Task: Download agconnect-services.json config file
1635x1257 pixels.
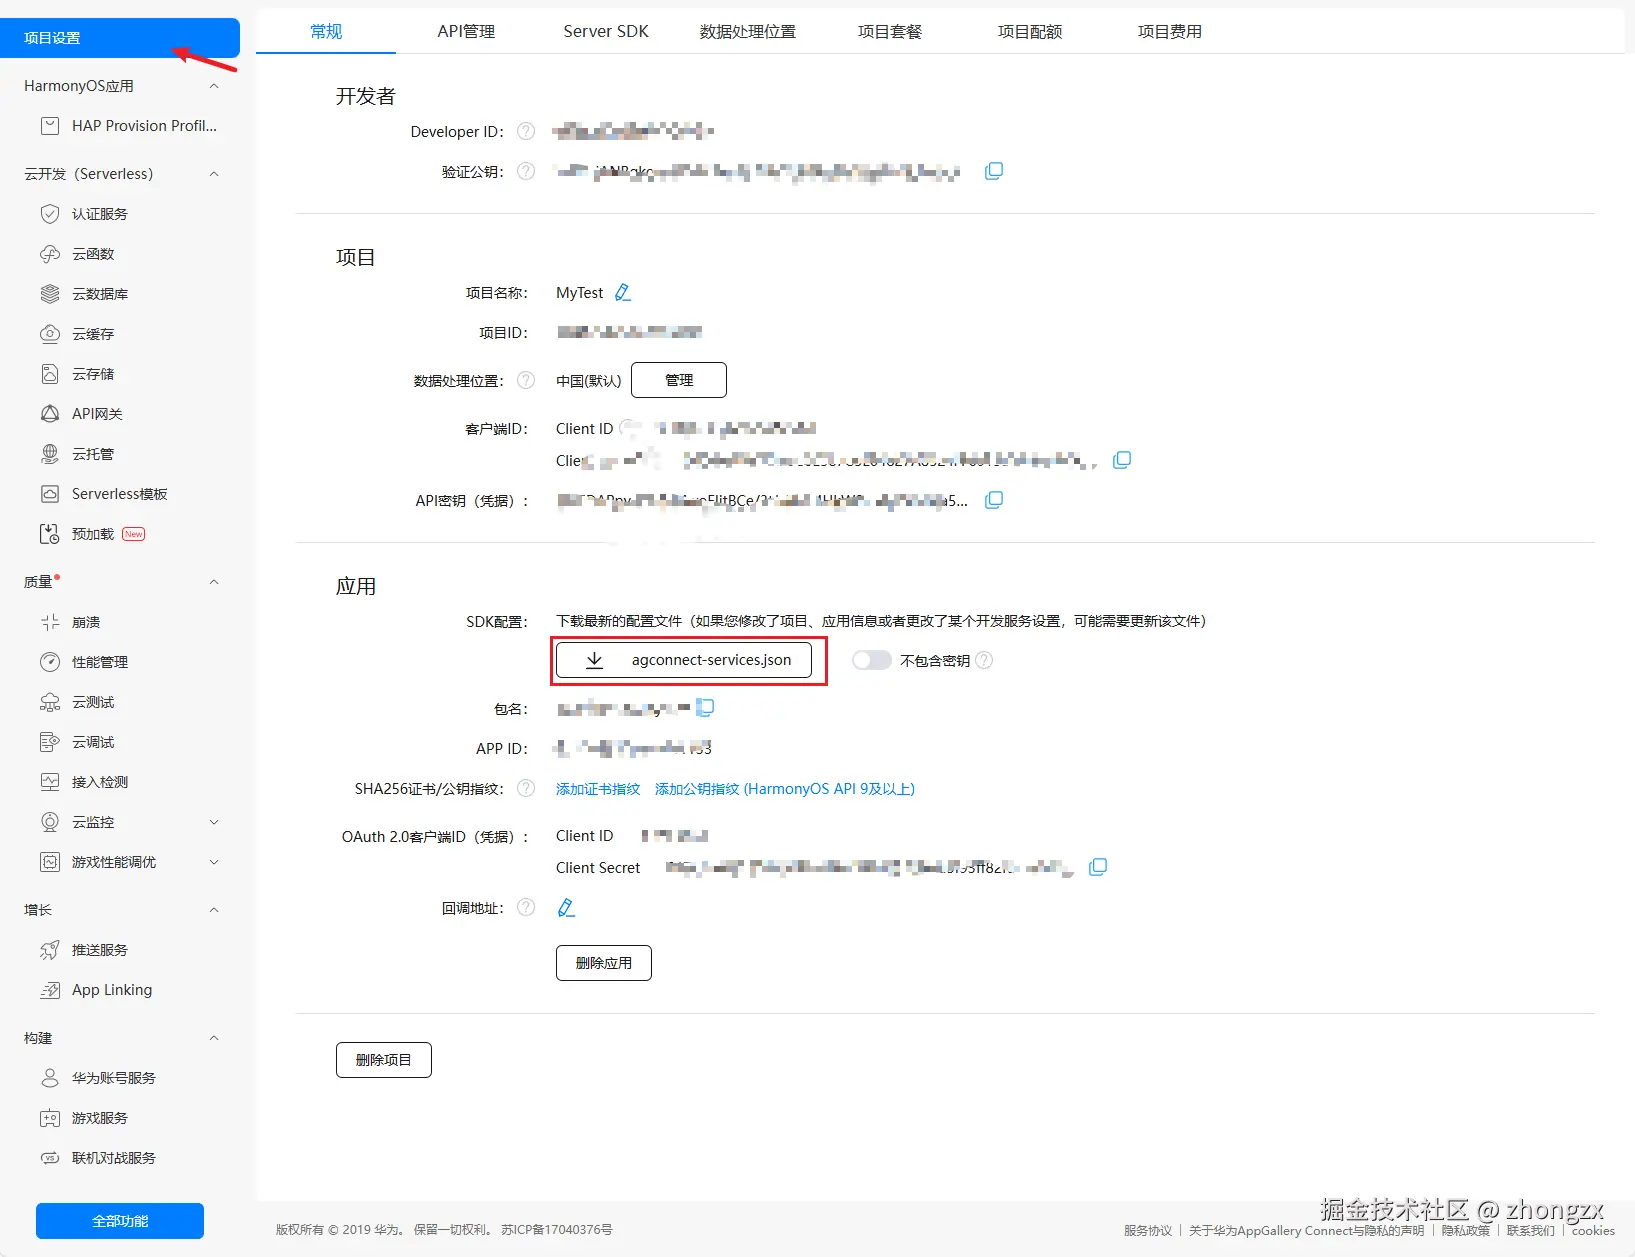Action: point(684,660)
